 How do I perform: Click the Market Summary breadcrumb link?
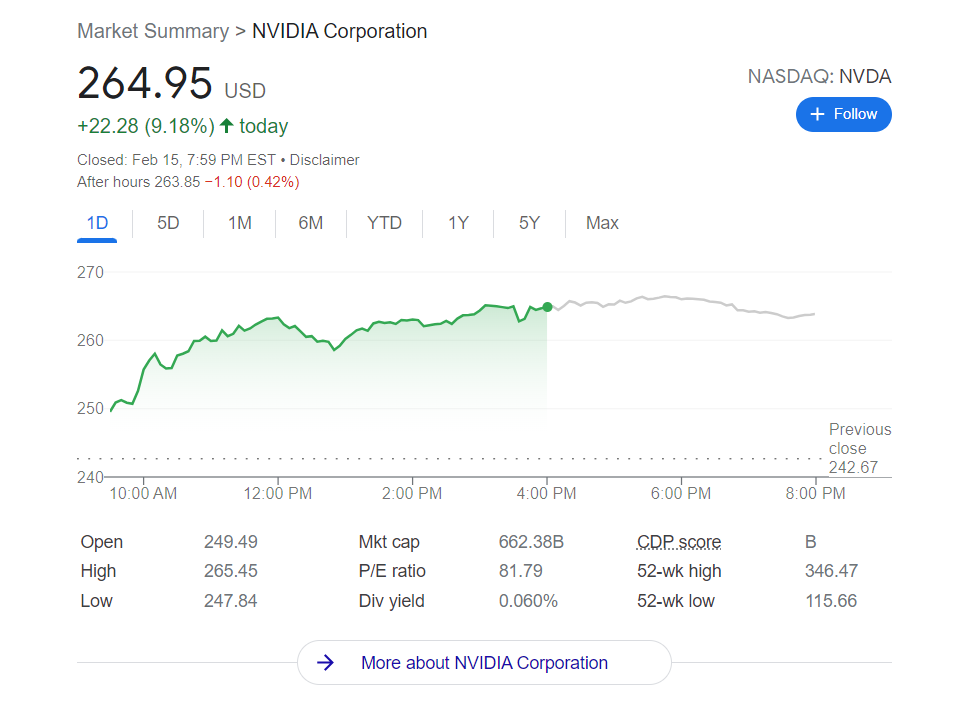click(x=153, y=31)
